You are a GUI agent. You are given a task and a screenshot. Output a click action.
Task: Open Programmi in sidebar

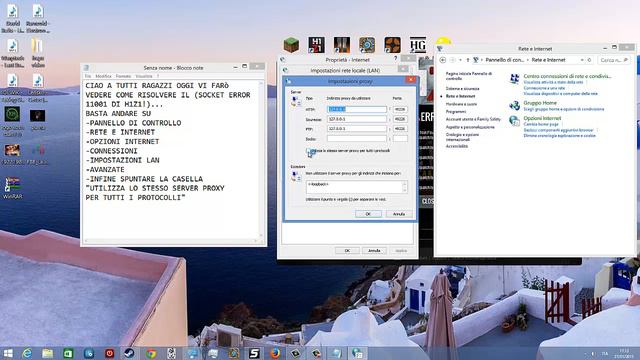pyautogui.click(x=456, y=111)
